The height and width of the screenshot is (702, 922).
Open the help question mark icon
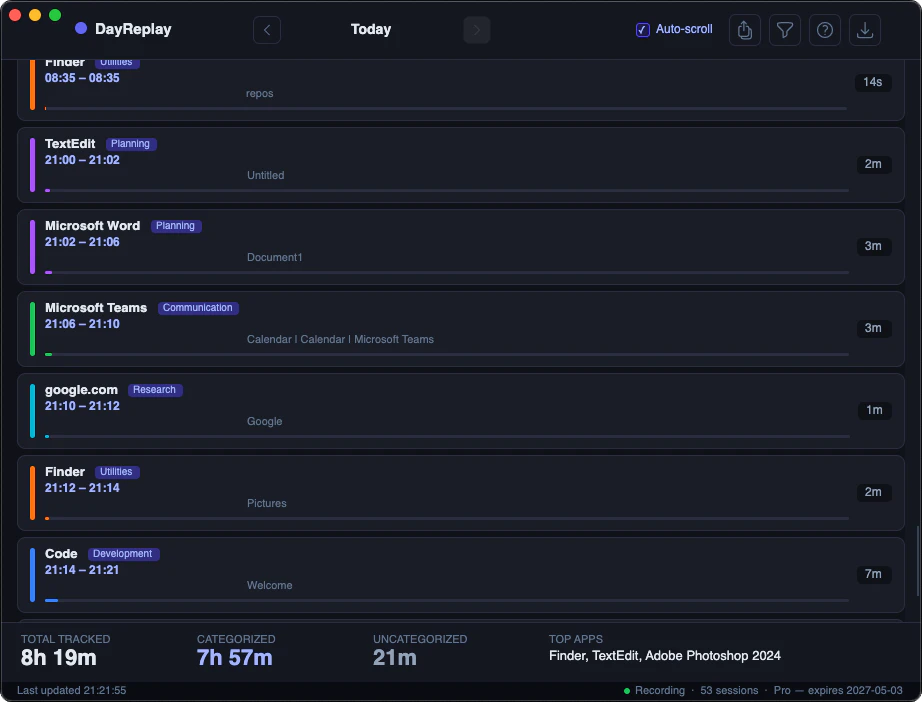824,29
